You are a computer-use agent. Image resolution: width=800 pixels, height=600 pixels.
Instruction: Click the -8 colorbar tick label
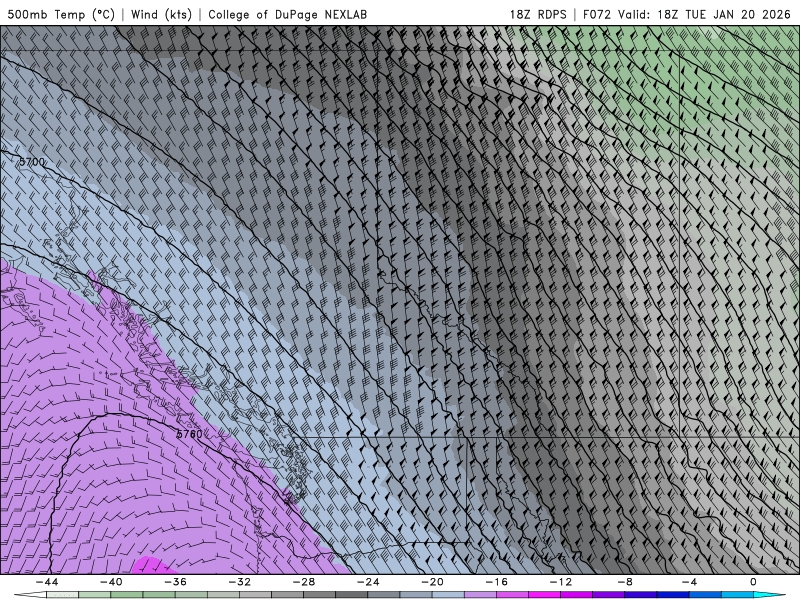(x=626, y=582)
